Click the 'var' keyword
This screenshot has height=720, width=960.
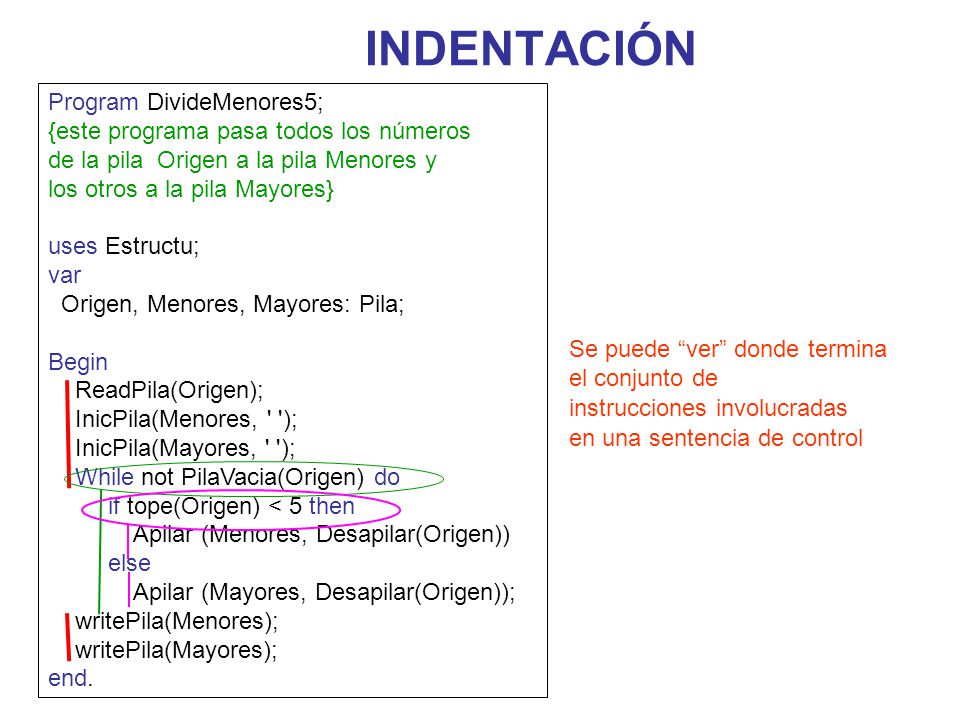click(x=64, y=276)
